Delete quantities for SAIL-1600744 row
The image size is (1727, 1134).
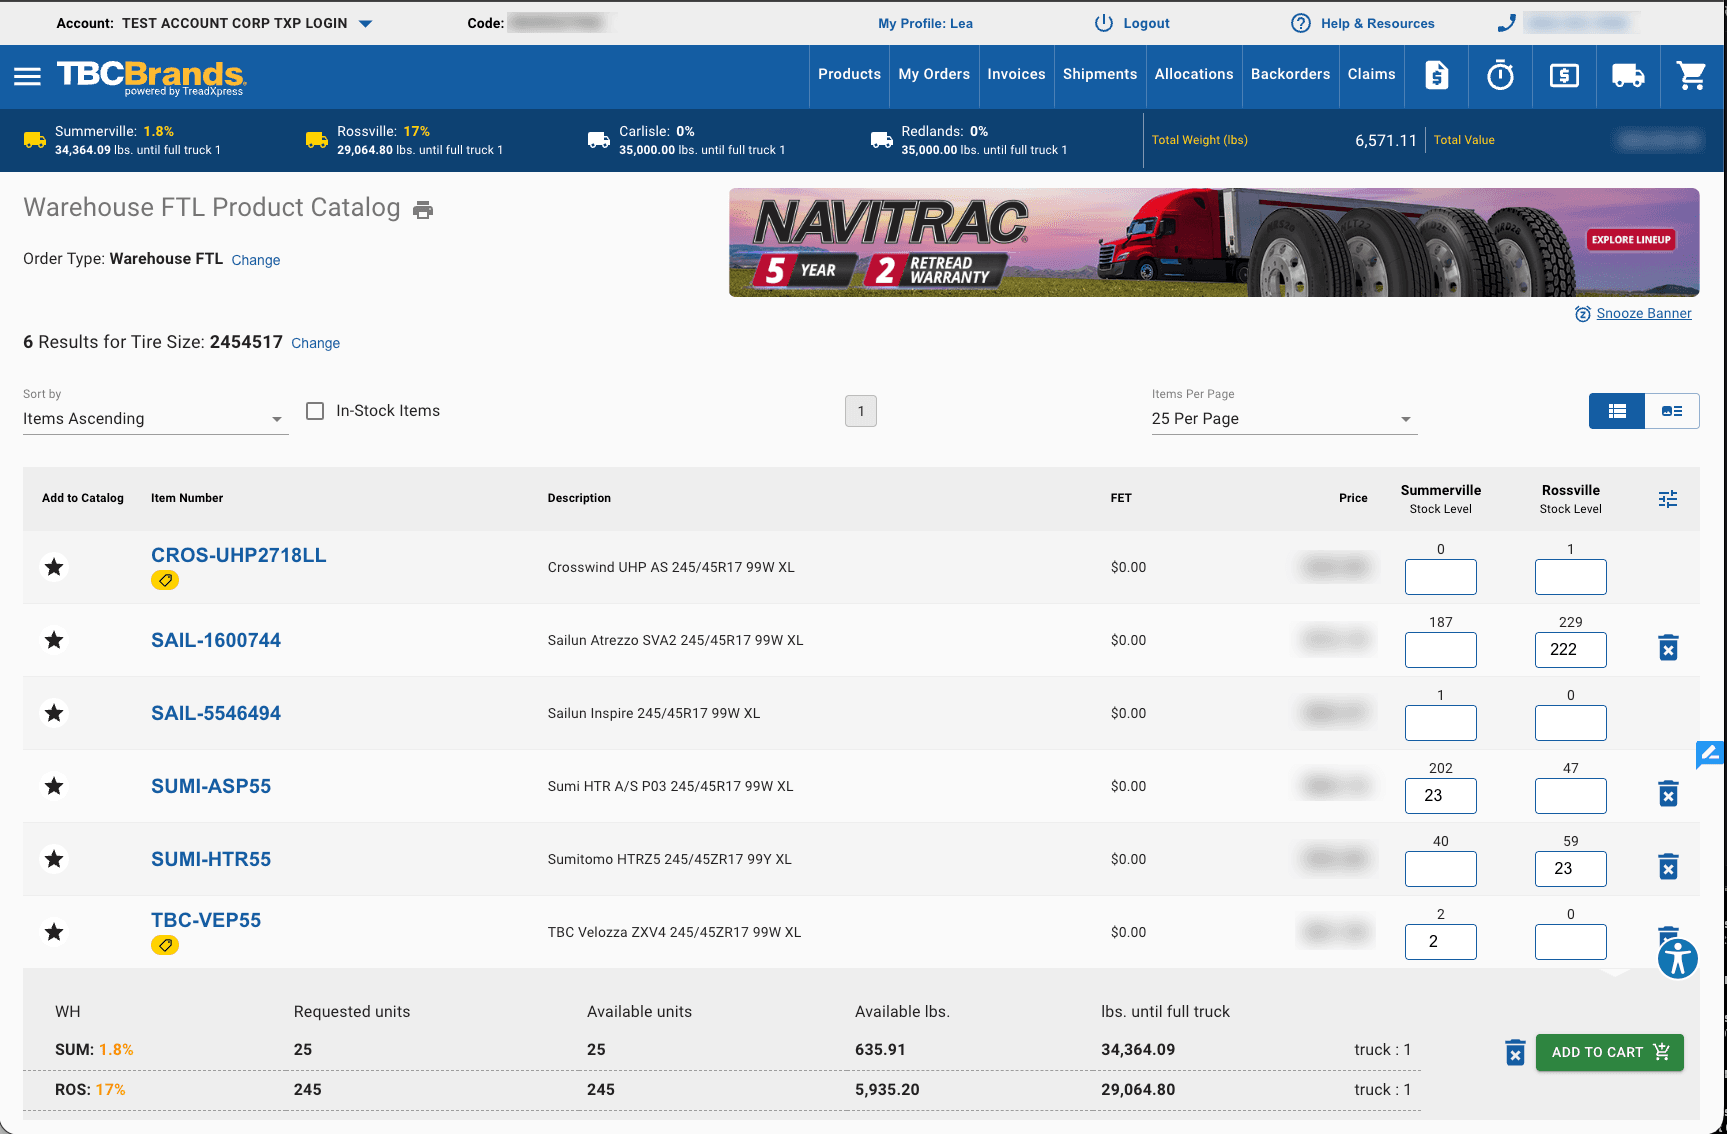tap(1668, 648)
